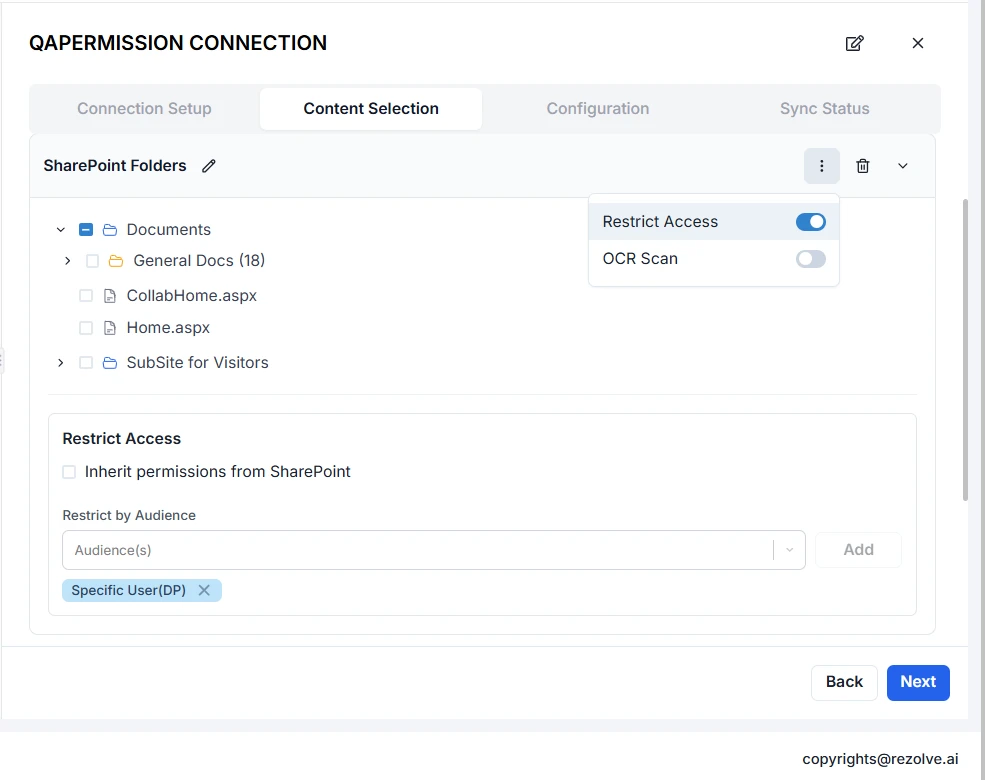985x780 pixels.
Task: Check Inherit permissions from SharePoint
Action: [69, 472]
